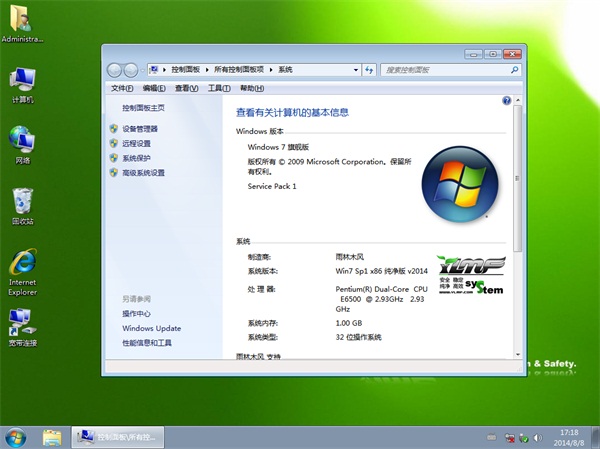The height and width of the screenshot is (449, 600).
Task: Open the 文件(F) menu
Action: click(122, 88)
